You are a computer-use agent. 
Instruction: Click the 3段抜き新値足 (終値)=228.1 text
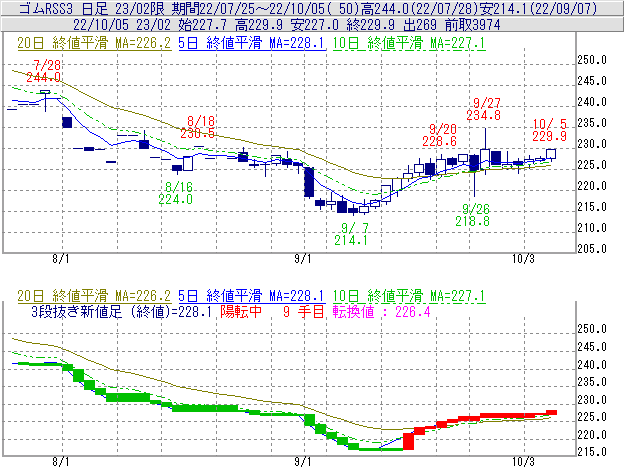(121, 311)
